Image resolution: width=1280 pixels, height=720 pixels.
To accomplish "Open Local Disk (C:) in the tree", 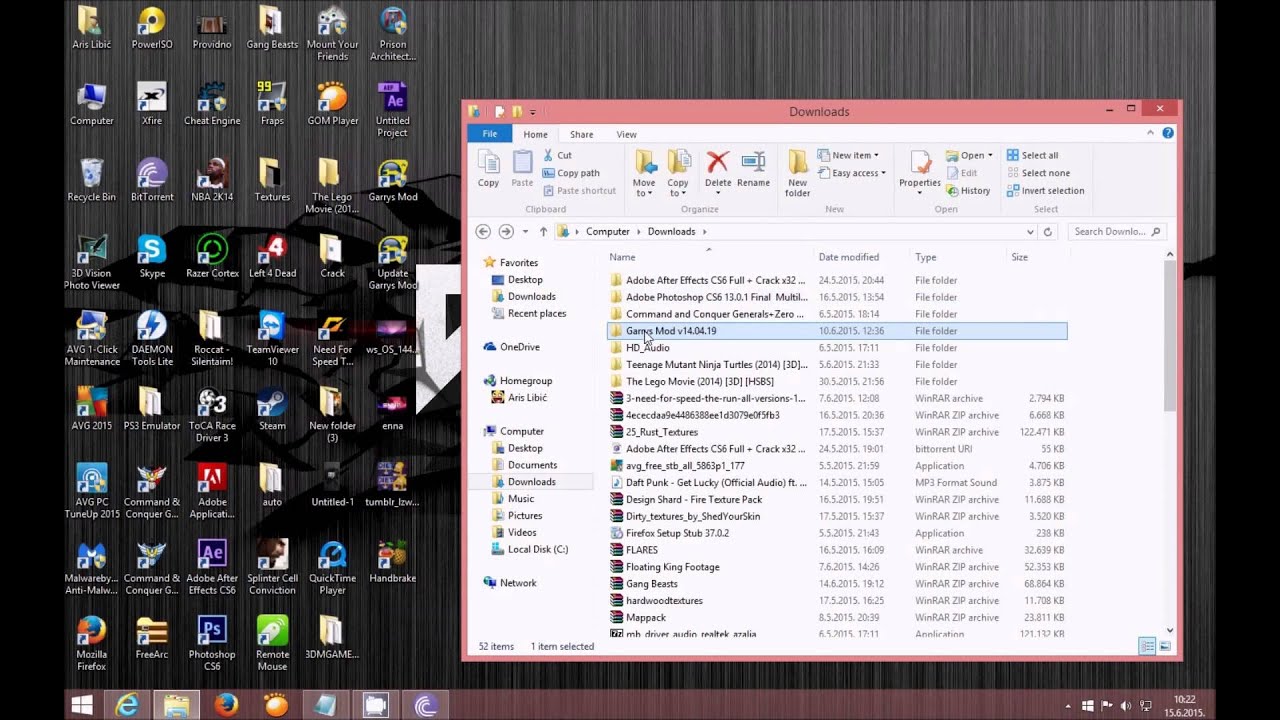I will point(537,549).
